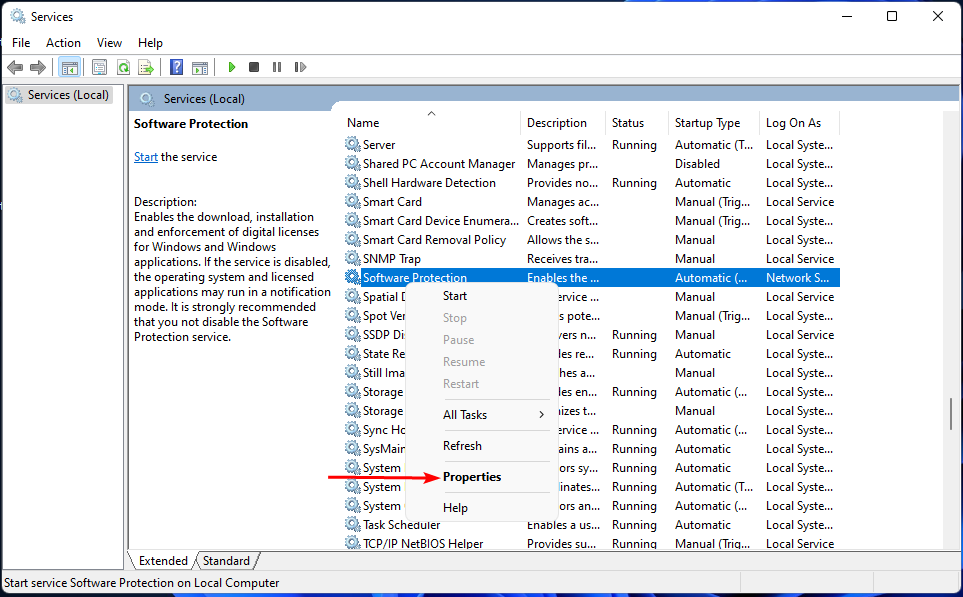
Task: Expand the All Tasks submenu
Action: click(x=494, y=415)
